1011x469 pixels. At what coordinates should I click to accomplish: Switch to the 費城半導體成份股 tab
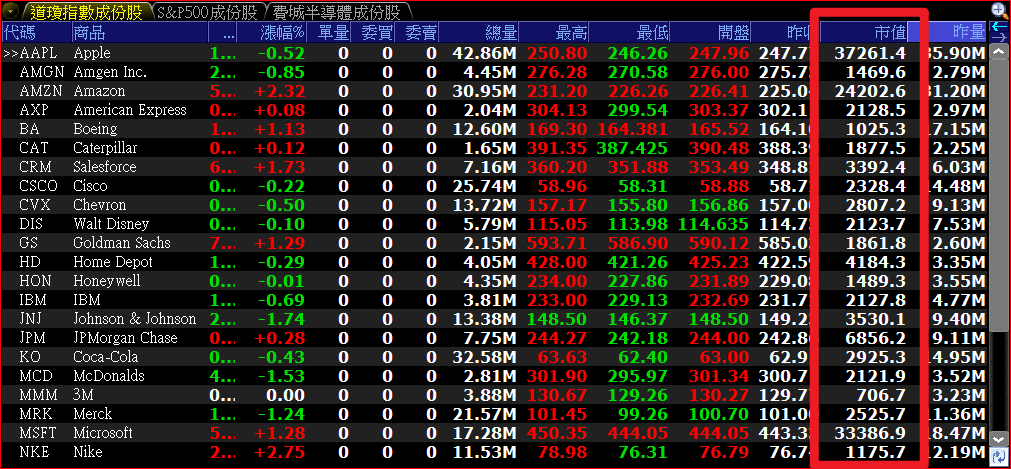[x=336, y=12]
